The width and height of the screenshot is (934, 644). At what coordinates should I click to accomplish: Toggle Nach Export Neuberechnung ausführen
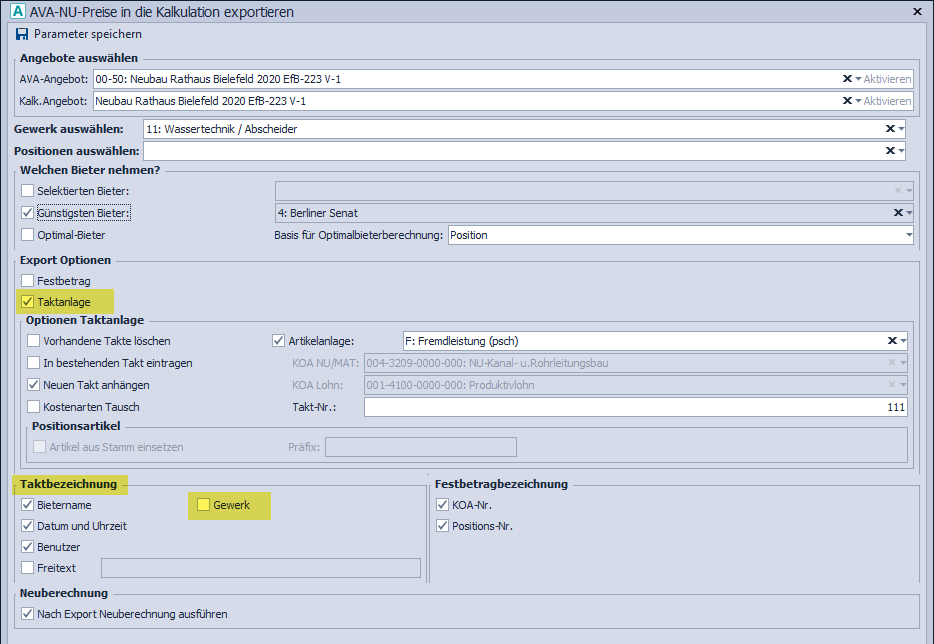click(28, 614)
